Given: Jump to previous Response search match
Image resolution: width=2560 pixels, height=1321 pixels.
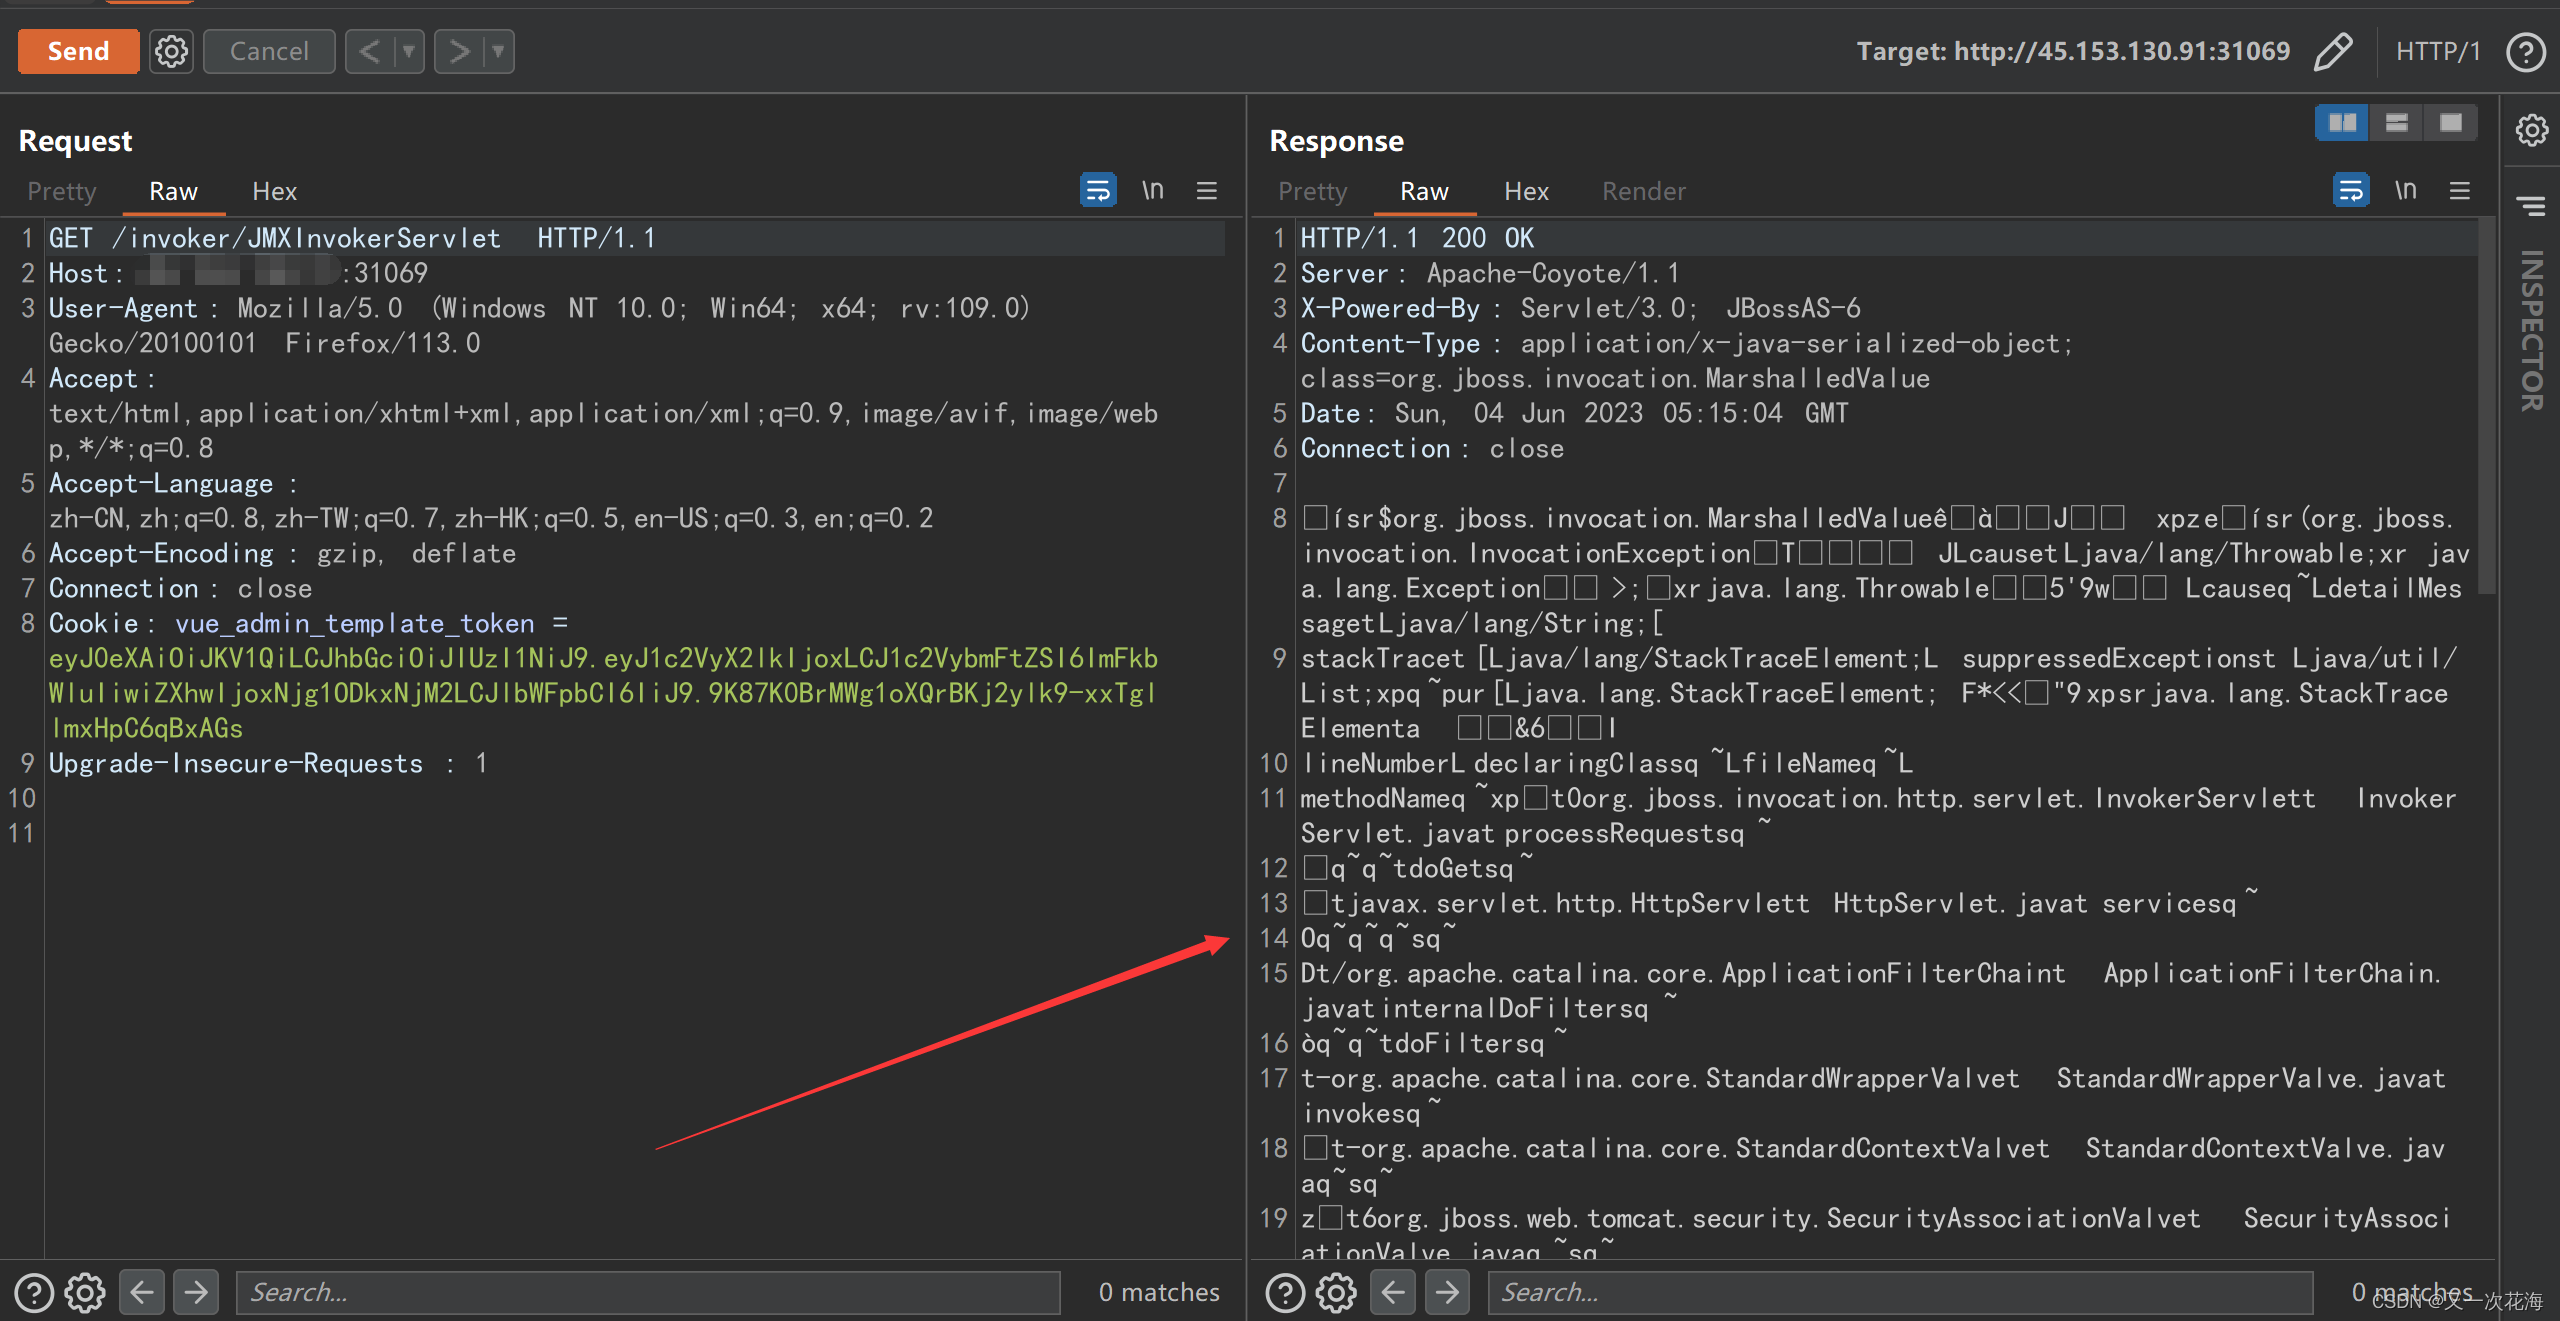Looking at the screenshot, I should tap(1393, 1292).
